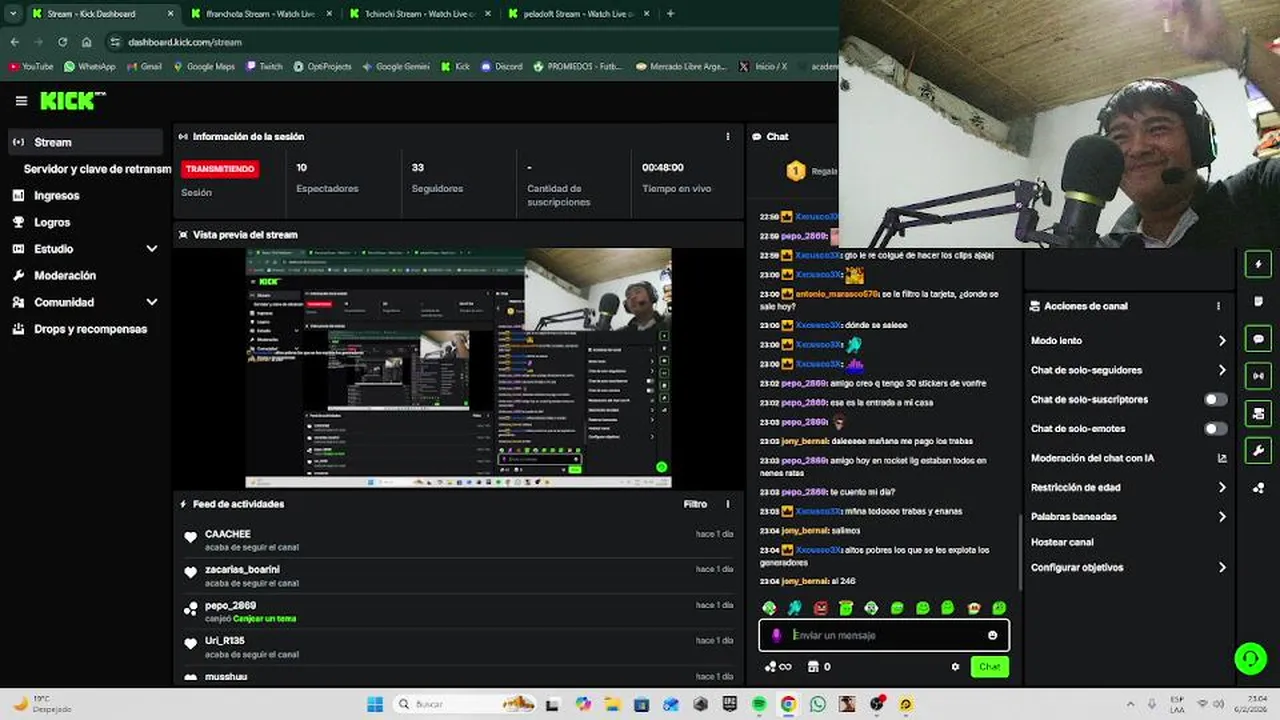
Task: Open Filtro in activity feed
Action: (695, 504)
